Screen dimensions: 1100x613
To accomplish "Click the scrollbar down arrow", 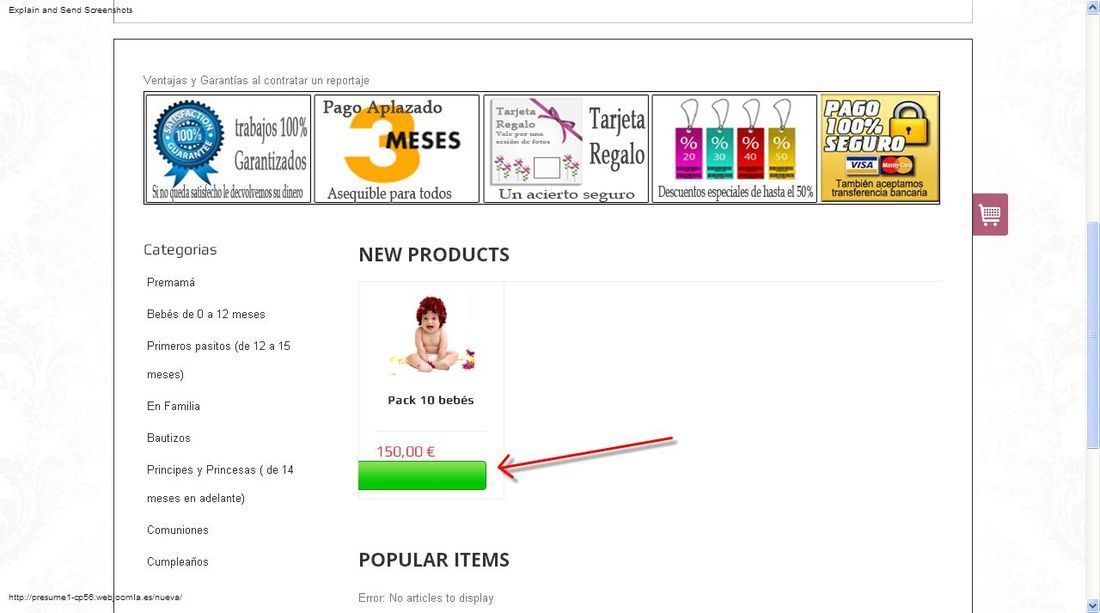I will pos(1092,605).
